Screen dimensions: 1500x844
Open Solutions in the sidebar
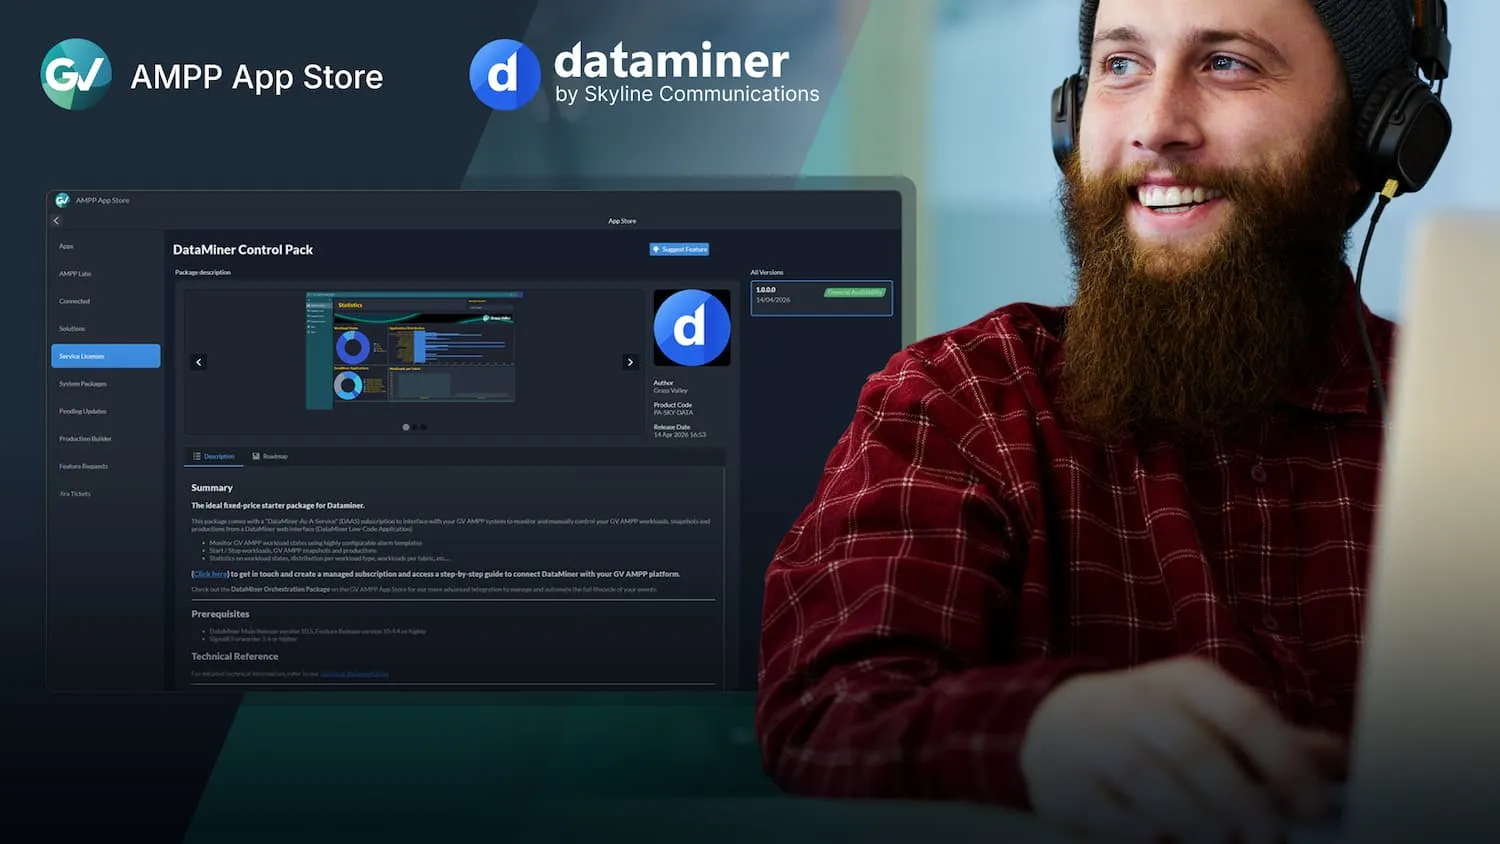pyautogui.click(x=72, y=329)
